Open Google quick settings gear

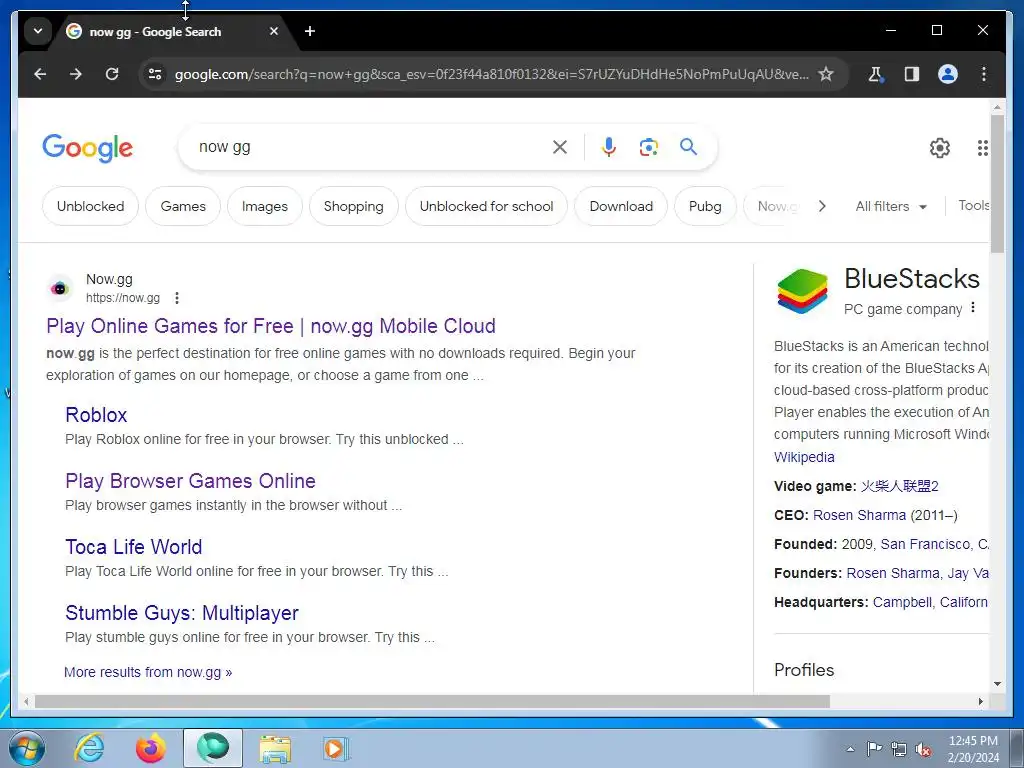940,148
